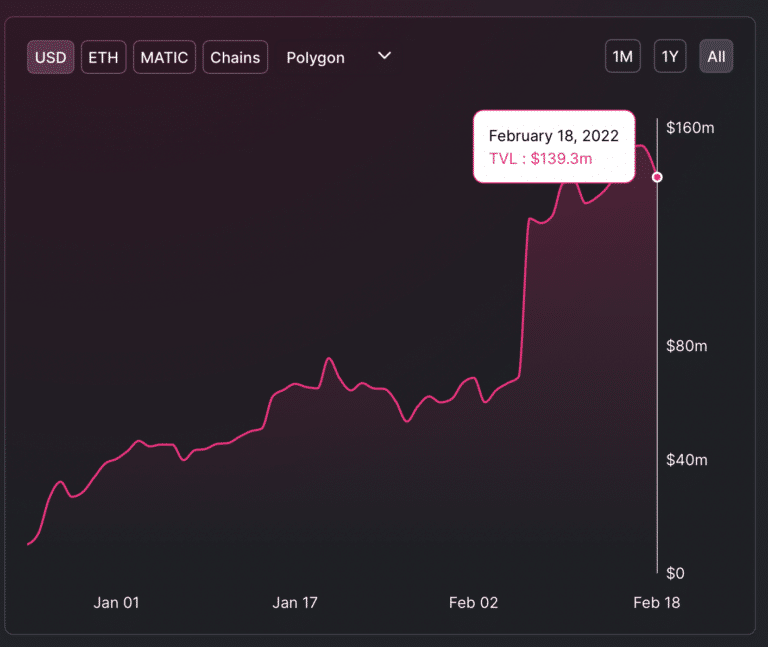768x647 pixels.
Task: Click the $0 y-axis label
Action: (x=675, y=573)
